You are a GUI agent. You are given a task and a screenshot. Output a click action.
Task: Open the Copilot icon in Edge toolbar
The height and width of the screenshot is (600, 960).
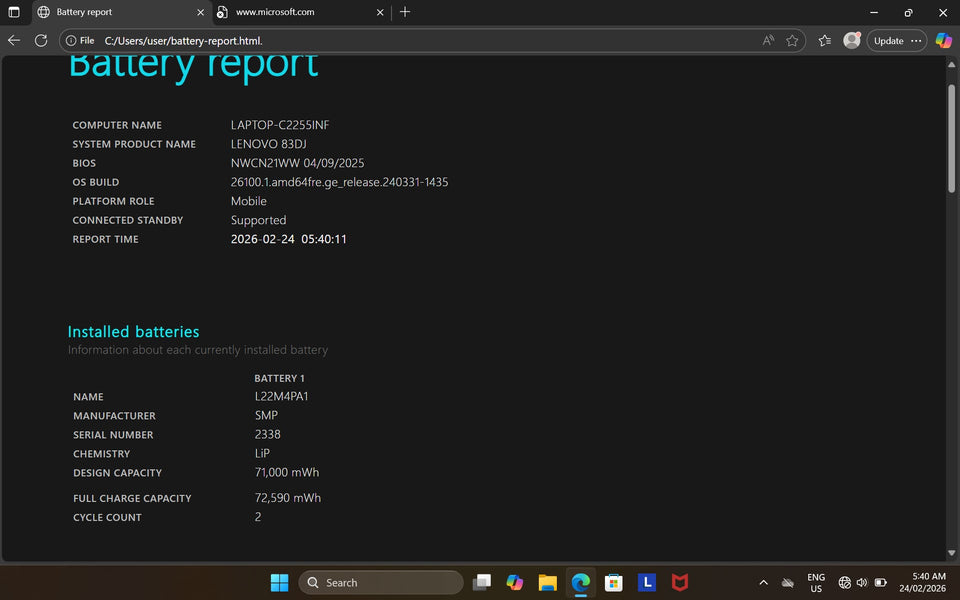pos(943,41)
